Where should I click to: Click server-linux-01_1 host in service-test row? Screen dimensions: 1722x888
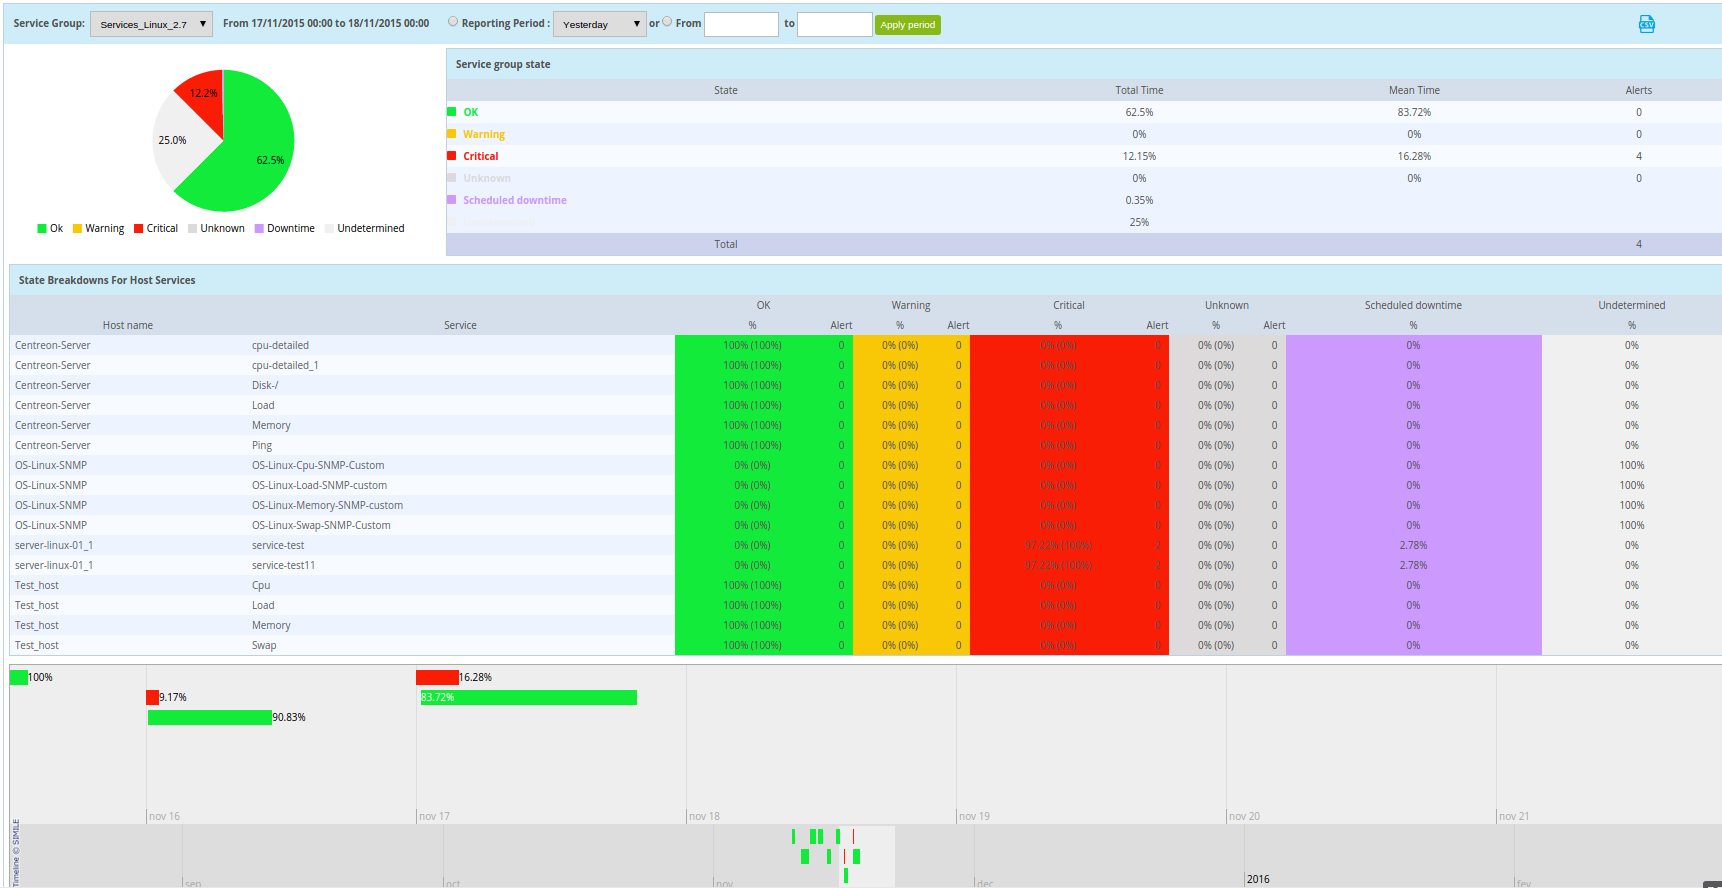[x=54, y=545]
